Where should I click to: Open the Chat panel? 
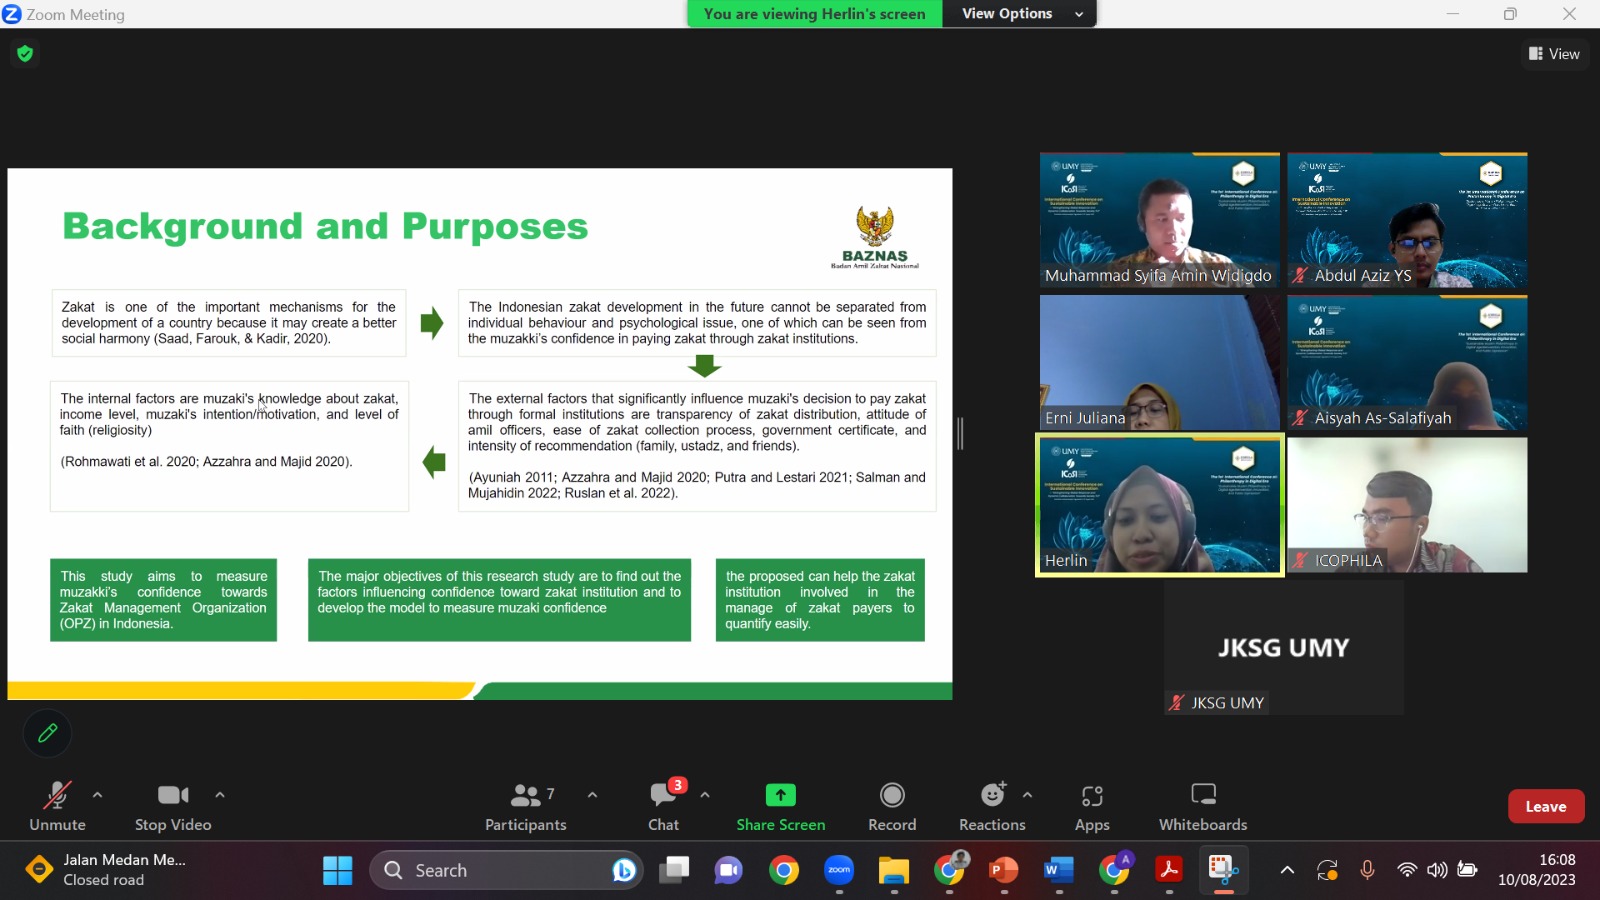tap(663, 806)
